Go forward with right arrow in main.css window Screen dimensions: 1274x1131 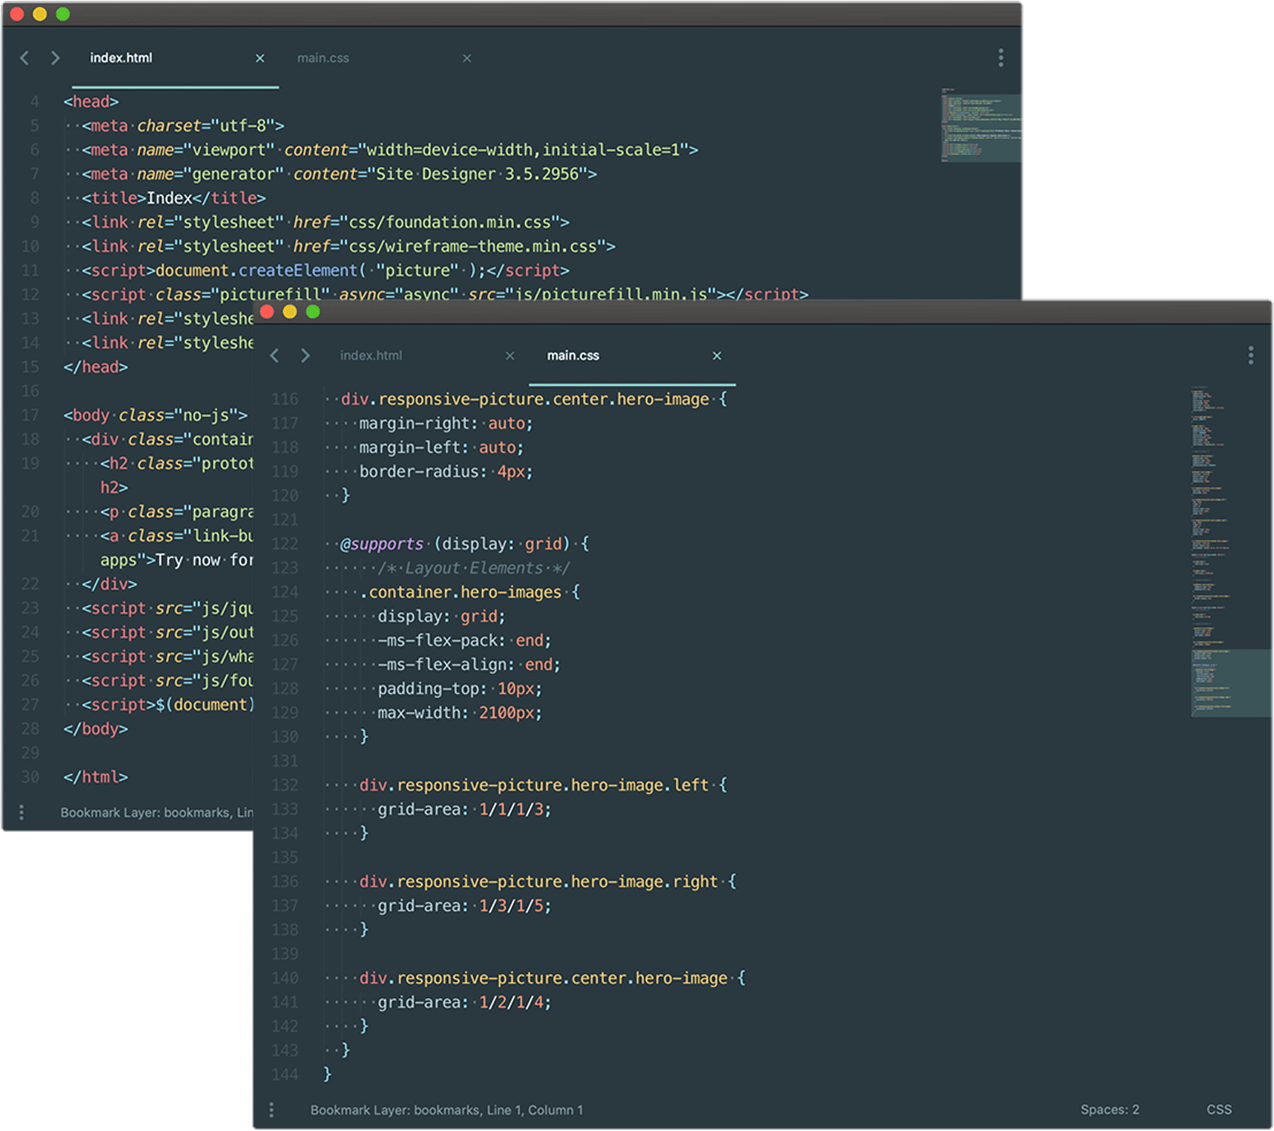click(305, 355)
